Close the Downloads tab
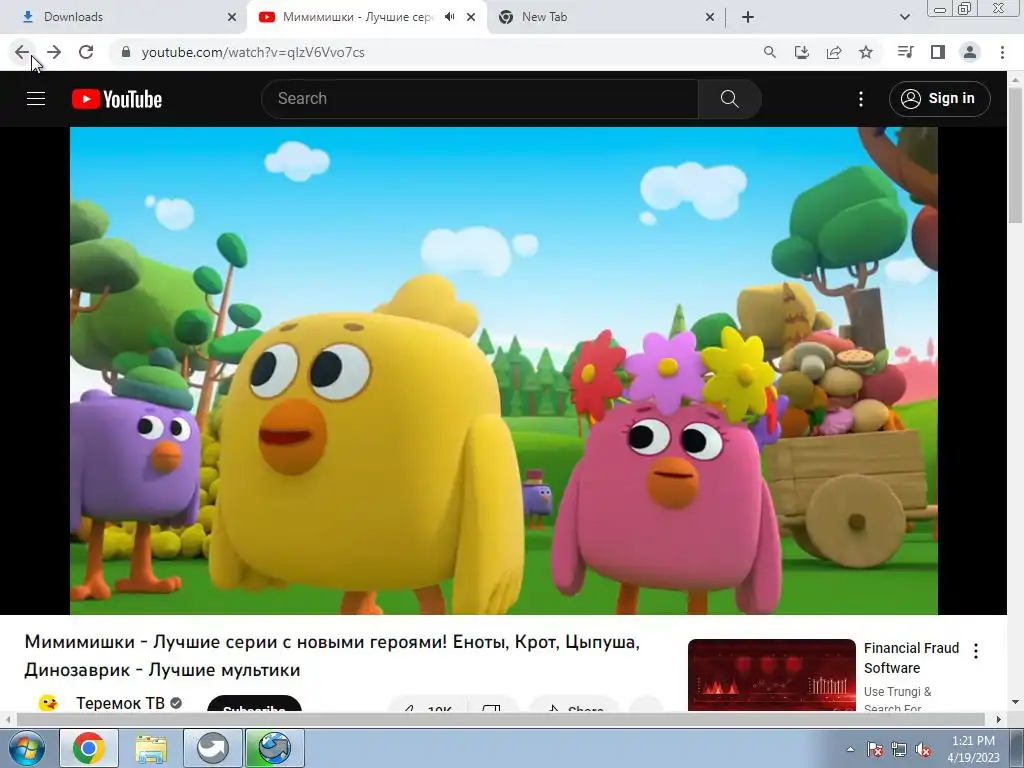1024x768 pixels. (x=232, y=18)
